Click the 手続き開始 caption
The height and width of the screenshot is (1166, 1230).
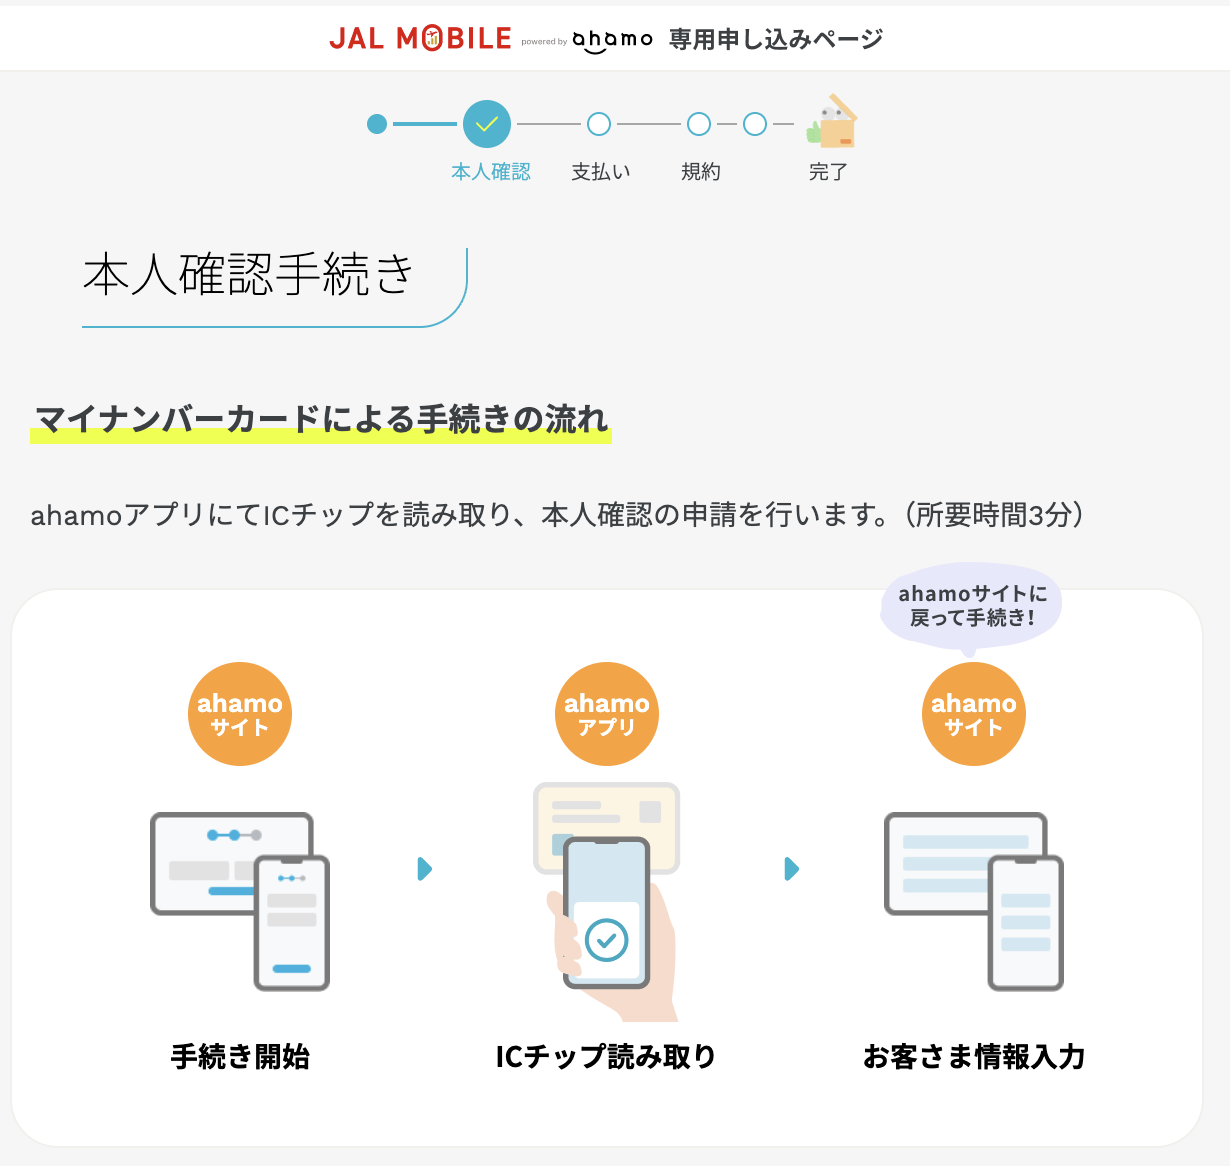click(x=240, y=1056)
